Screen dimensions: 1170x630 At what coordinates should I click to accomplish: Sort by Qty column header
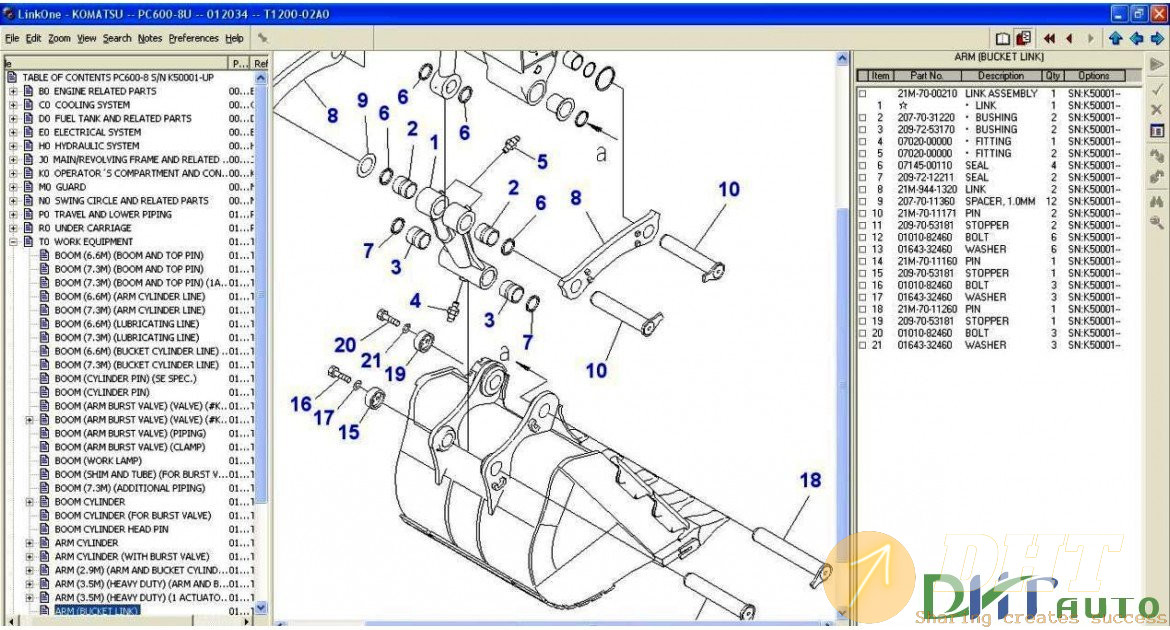(x=1053, y=75)
